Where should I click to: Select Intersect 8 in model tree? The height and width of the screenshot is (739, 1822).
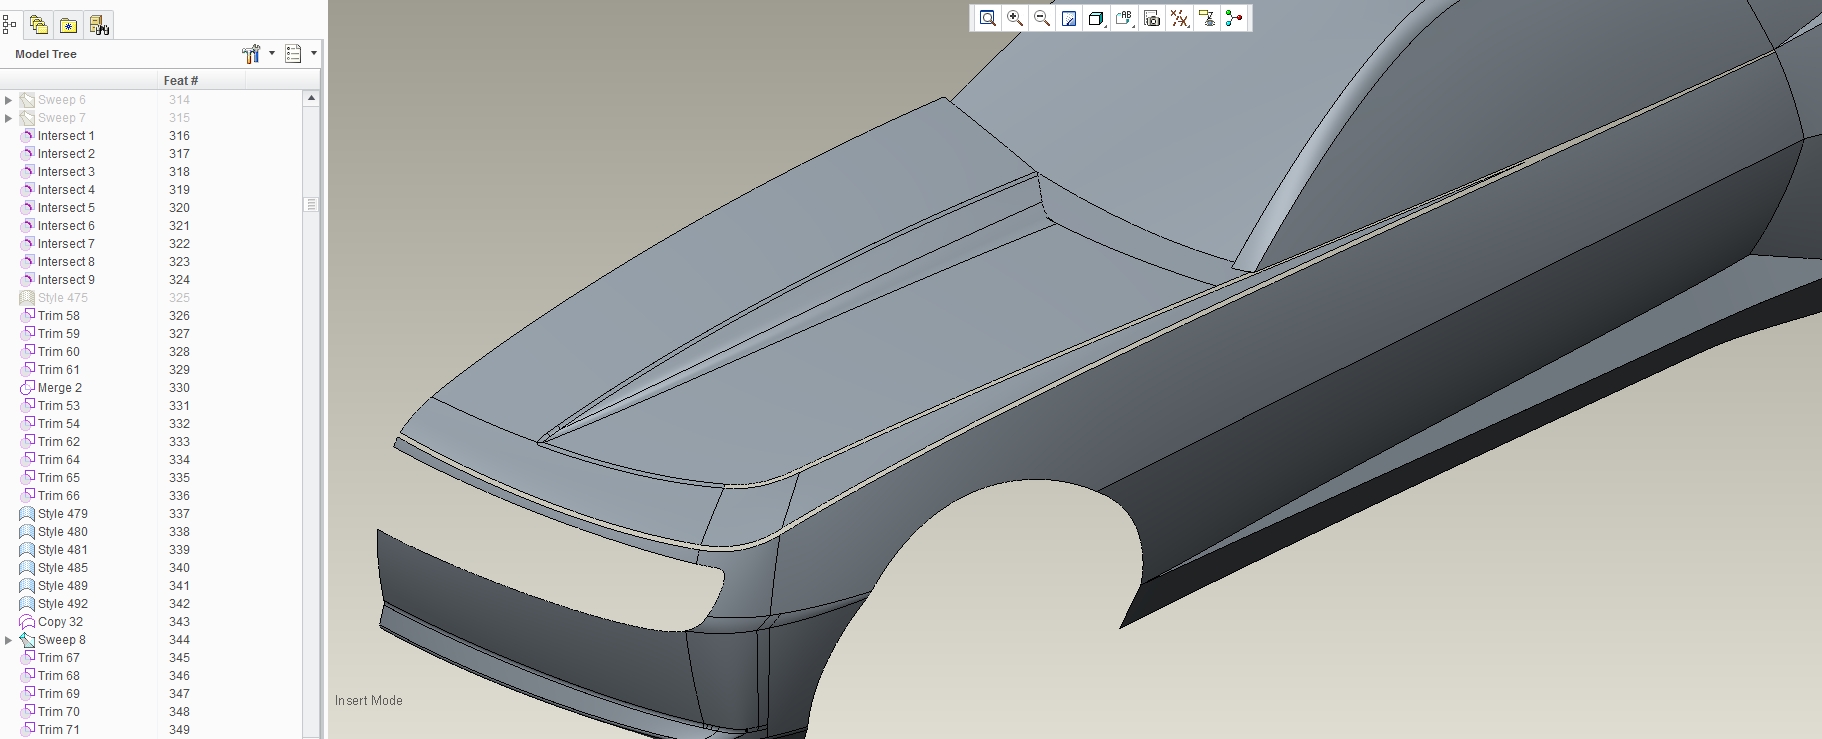pos(66,262)
